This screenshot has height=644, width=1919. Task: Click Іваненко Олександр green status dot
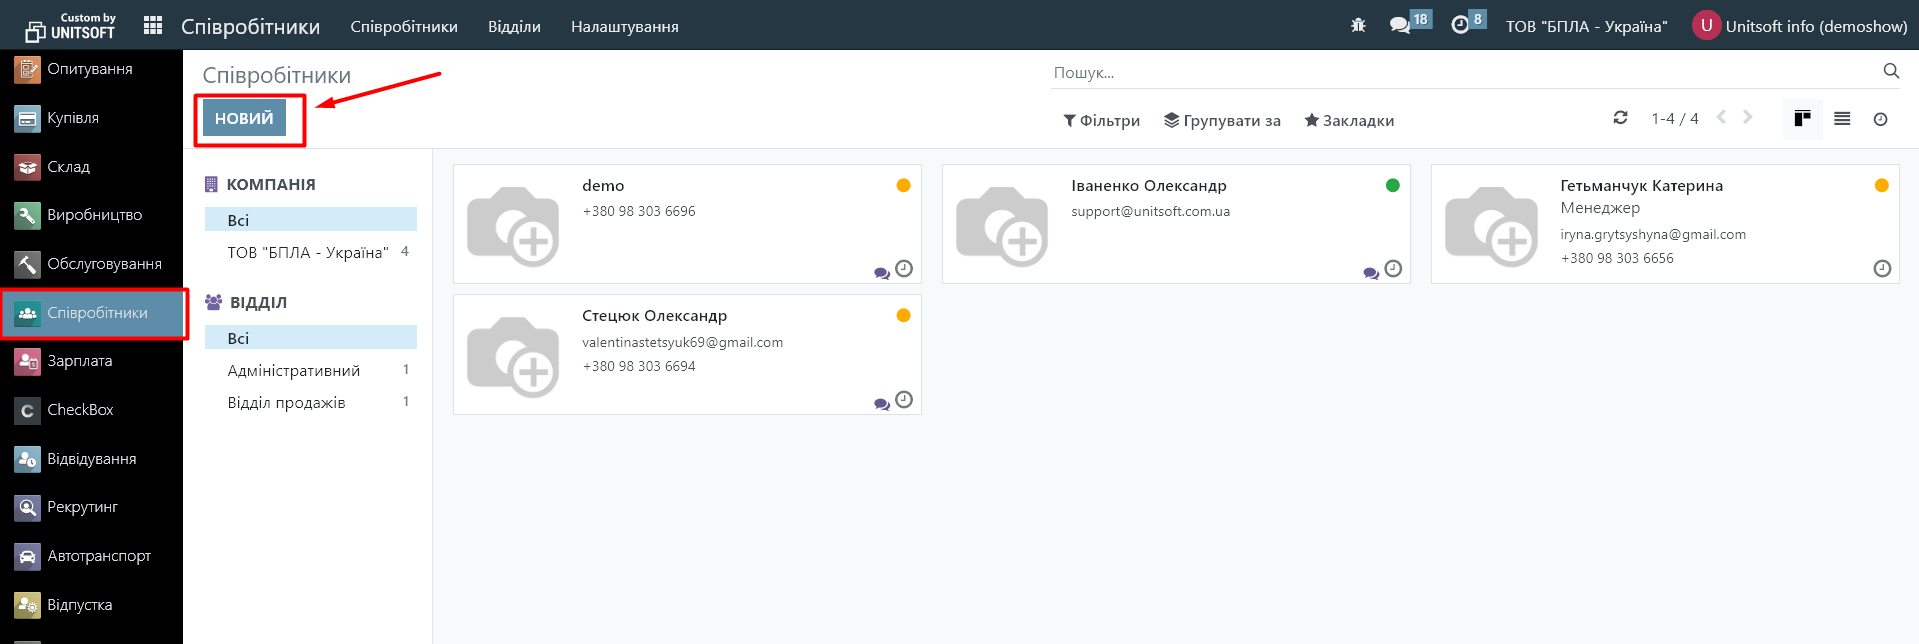1392,185
